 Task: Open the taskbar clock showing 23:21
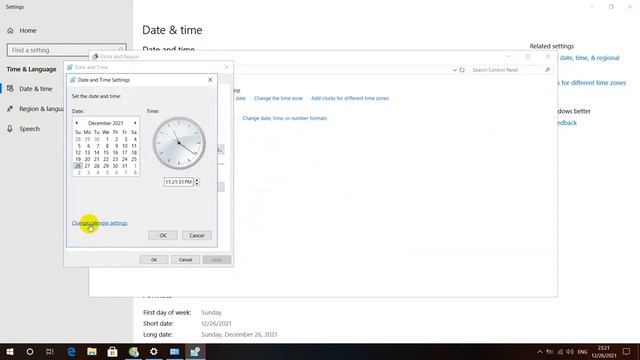tap(604, 351)
